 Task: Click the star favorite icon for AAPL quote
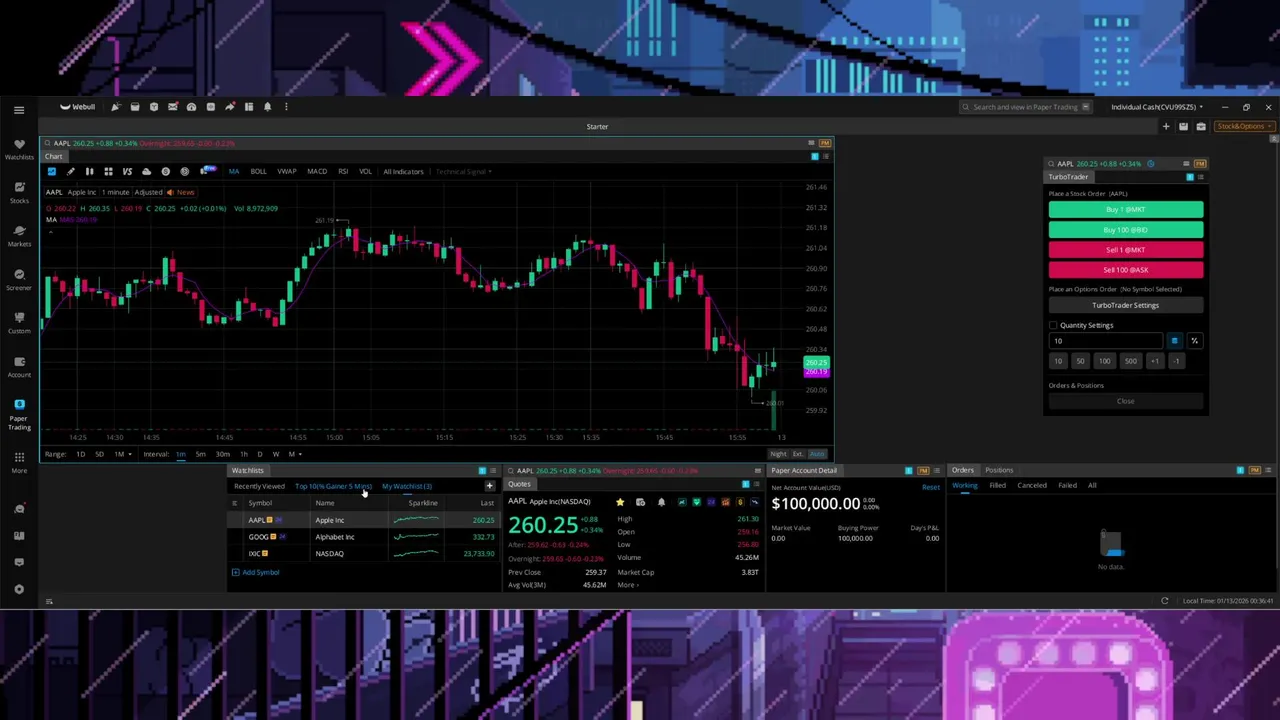point(620,502)
